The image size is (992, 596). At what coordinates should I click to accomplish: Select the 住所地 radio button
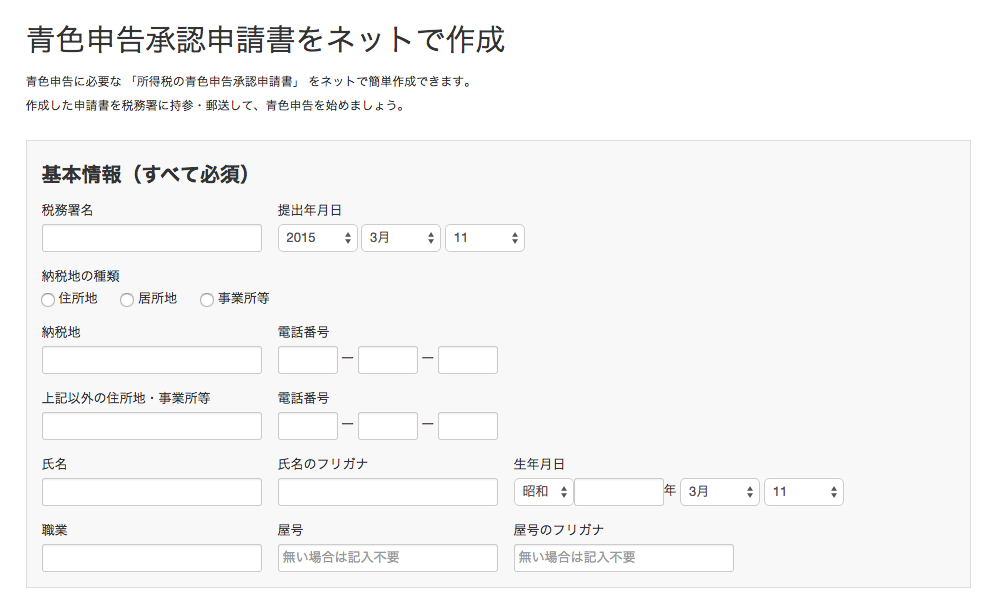click(x=48, y=299)
